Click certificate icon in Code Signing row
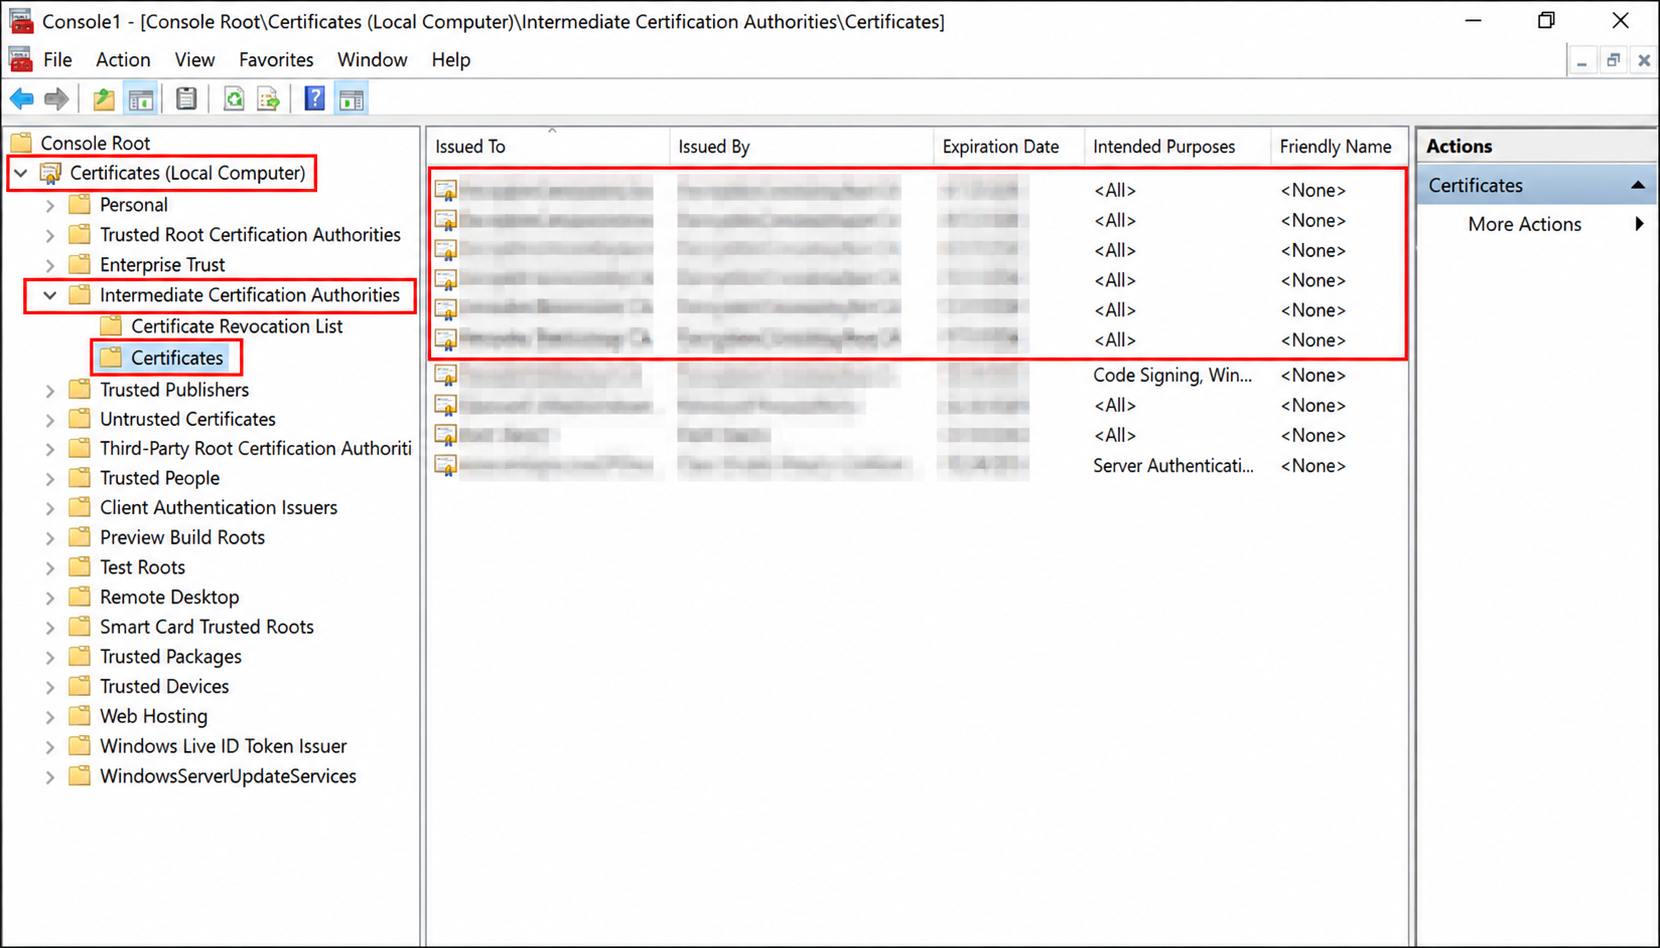This screenshot has width=1660, height=948. 445,376
